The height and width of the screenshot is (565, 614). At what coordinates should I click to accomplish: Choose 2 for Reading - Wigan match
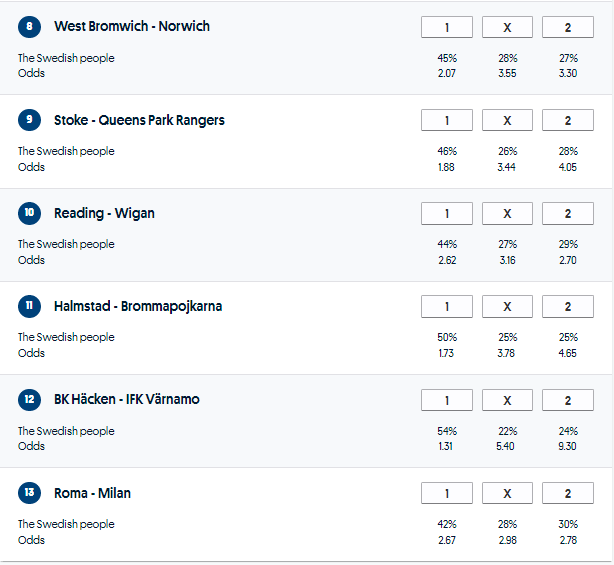pos(567,213)
